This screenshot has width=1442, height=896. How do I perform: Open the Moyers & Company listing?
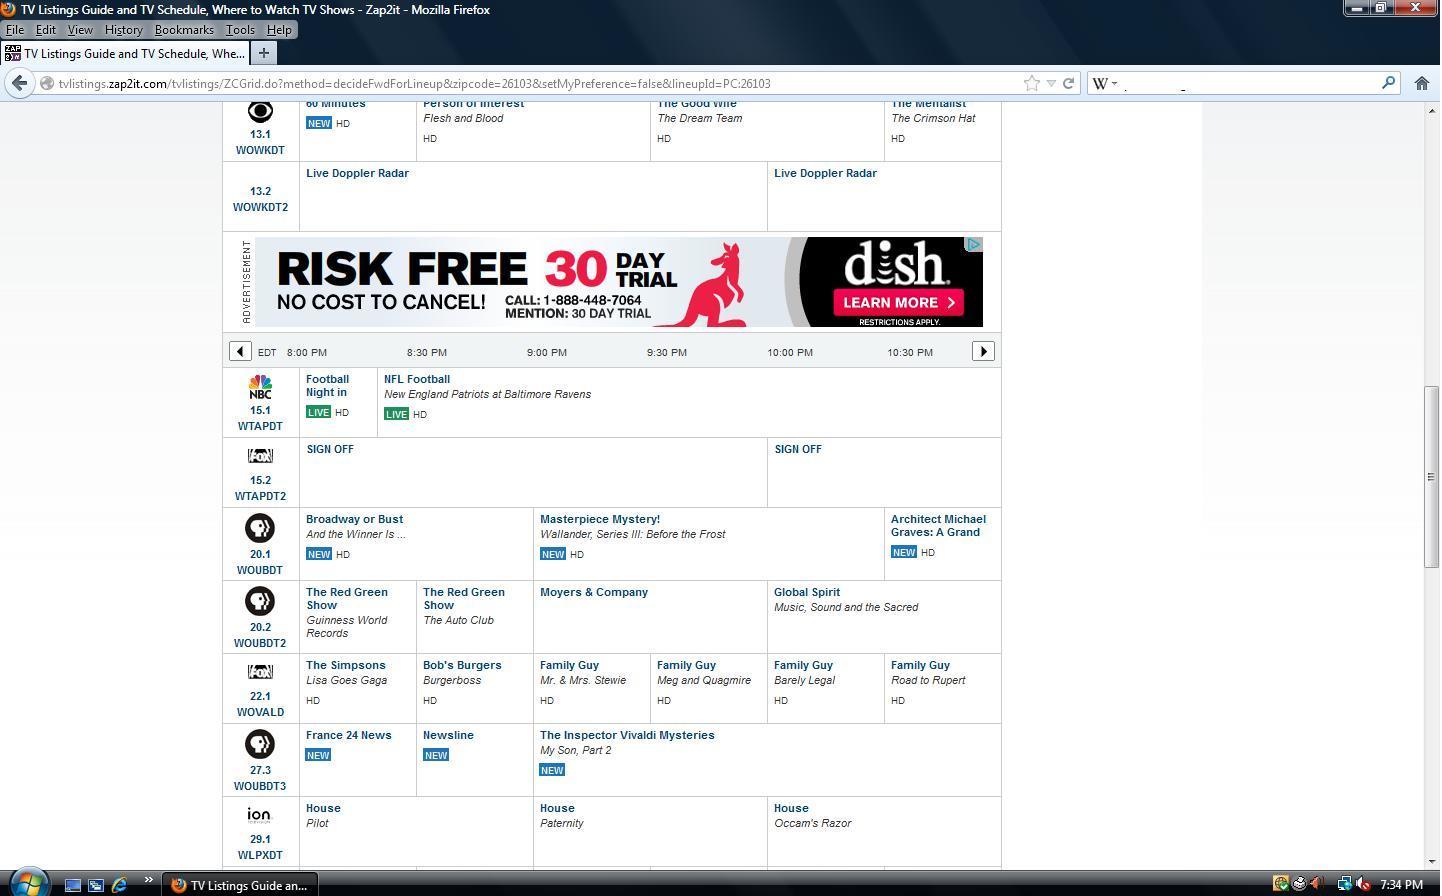(594, 592)
